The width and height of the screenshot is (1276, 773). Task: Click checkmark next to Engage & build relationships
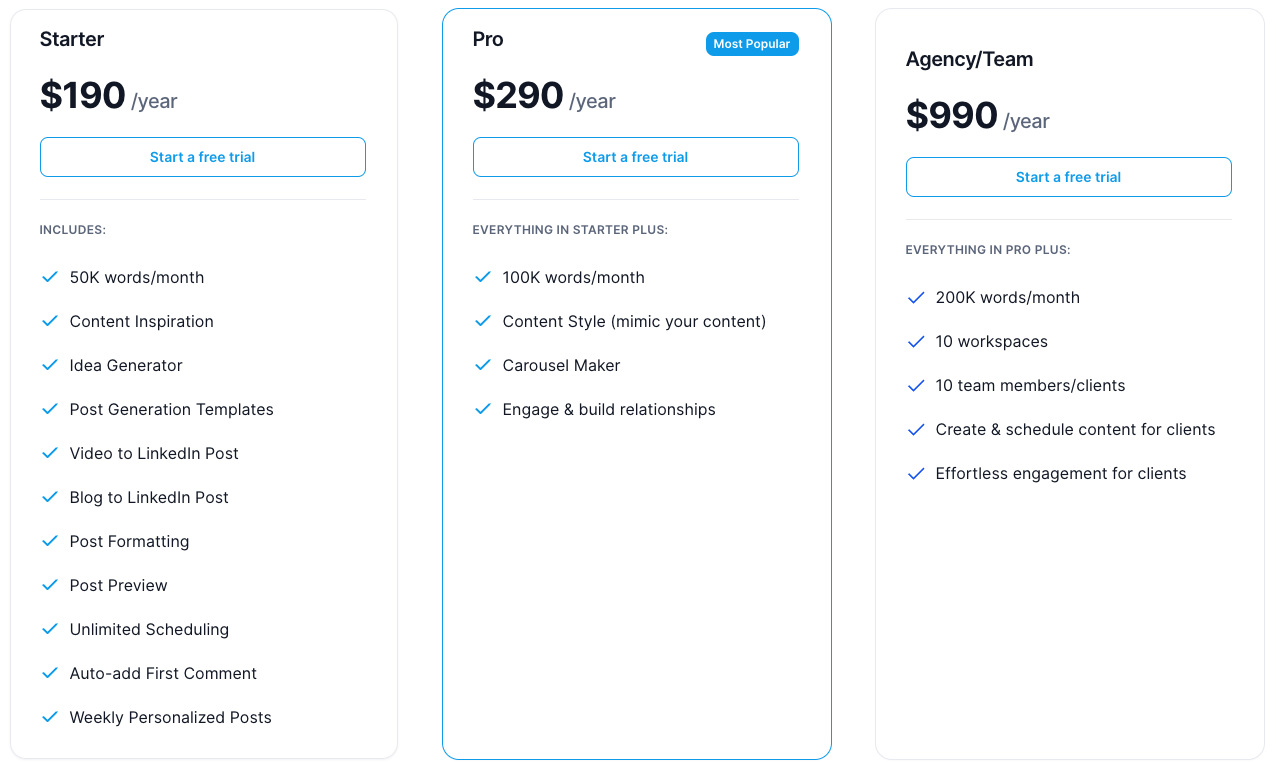click(482, 409)
